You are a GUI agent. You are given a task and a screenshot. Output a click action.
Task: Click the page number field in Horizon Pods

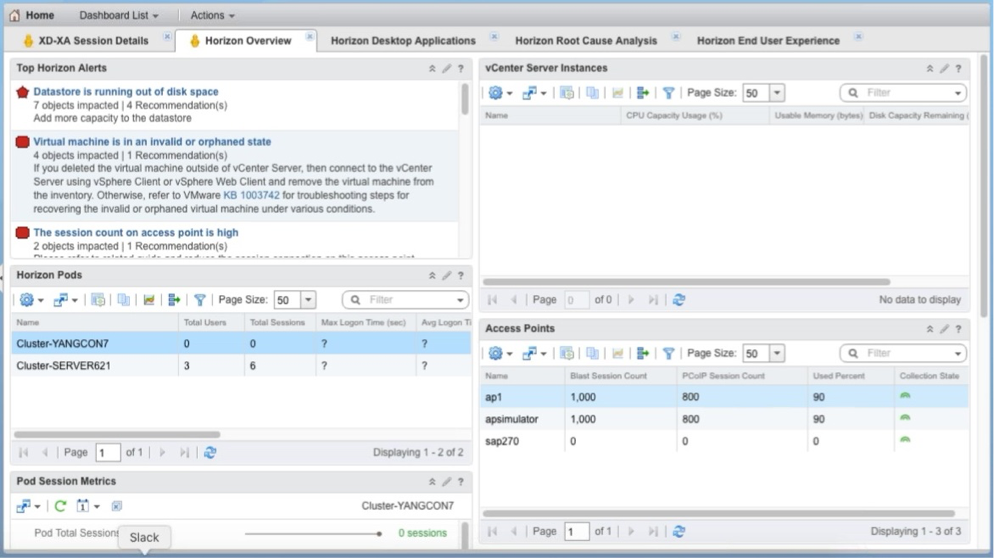click(x=108, y=452)
